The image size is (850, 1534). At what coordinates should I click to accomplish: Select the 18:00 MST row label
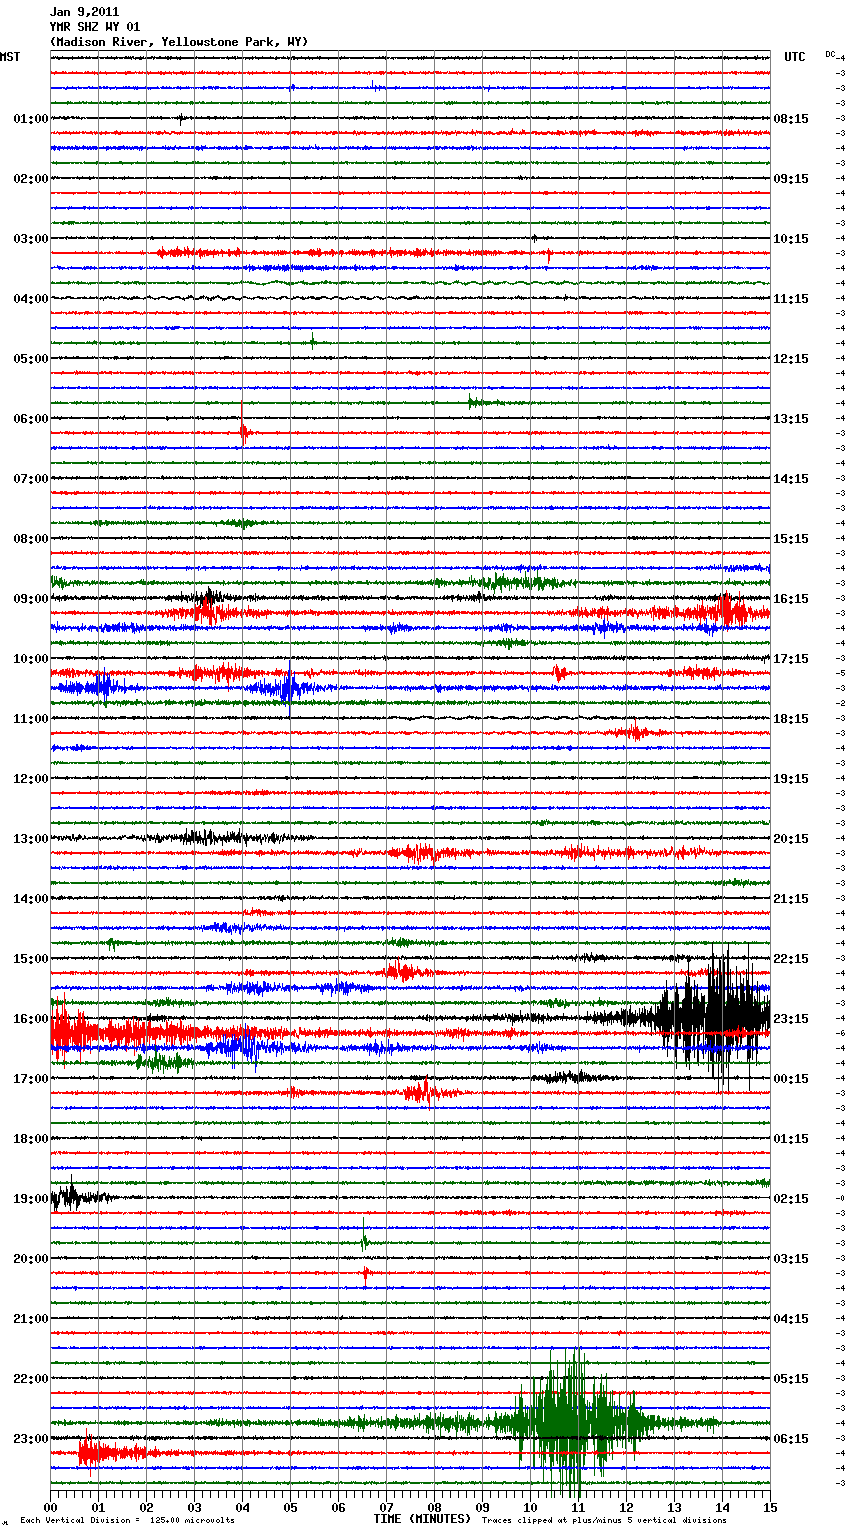(x=31, y=1139)
